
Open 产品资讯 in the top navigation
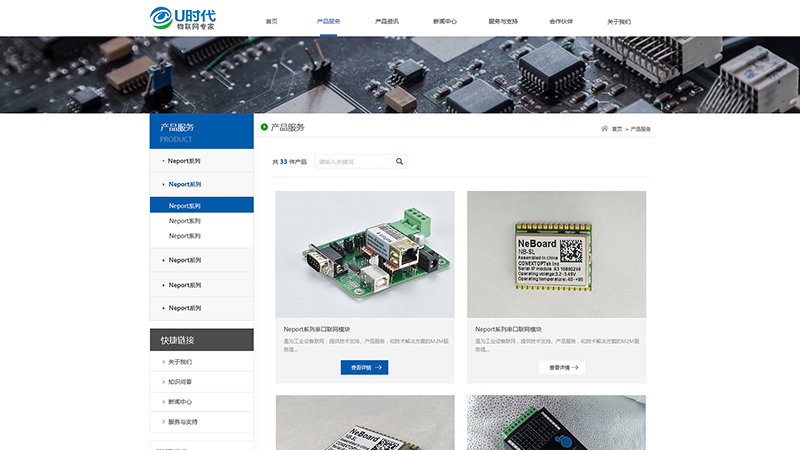click(x=387, y=21)
